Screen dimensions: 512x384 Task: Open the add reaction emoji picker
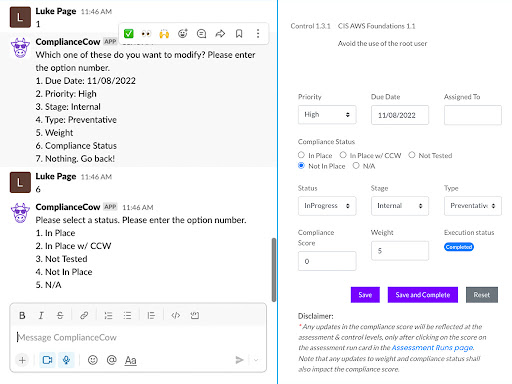183,33
